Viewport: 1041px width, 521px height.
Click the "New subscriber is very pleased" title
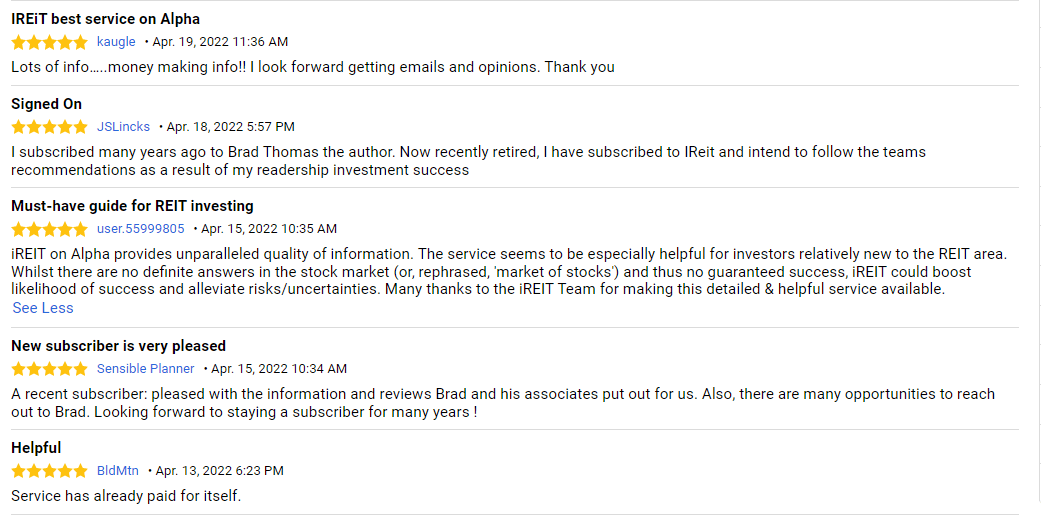pyautogui.click(x=118, y=346)
